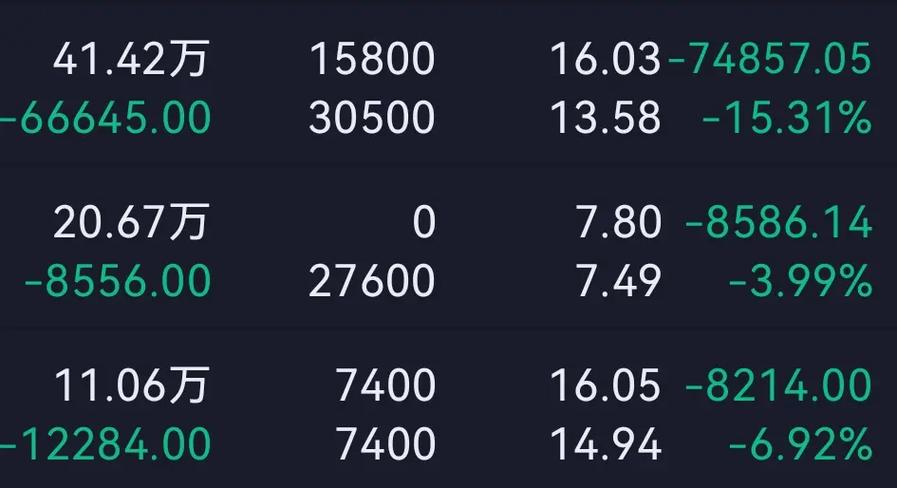Click the 15800 holding quantity
This screenshot has height=488, width=897.
372,59
